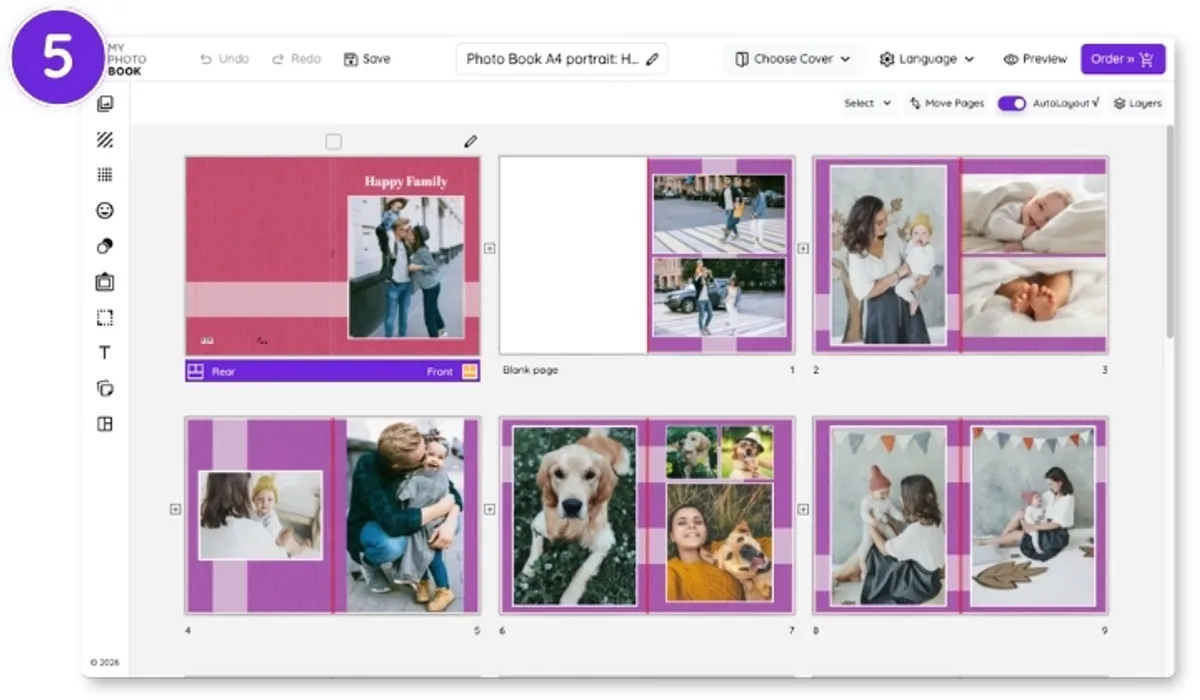Click the vertical scrollbar on the right
Image resolution: width=1200 pixels, height=700 pixels.
click(x=1169, y=230)
